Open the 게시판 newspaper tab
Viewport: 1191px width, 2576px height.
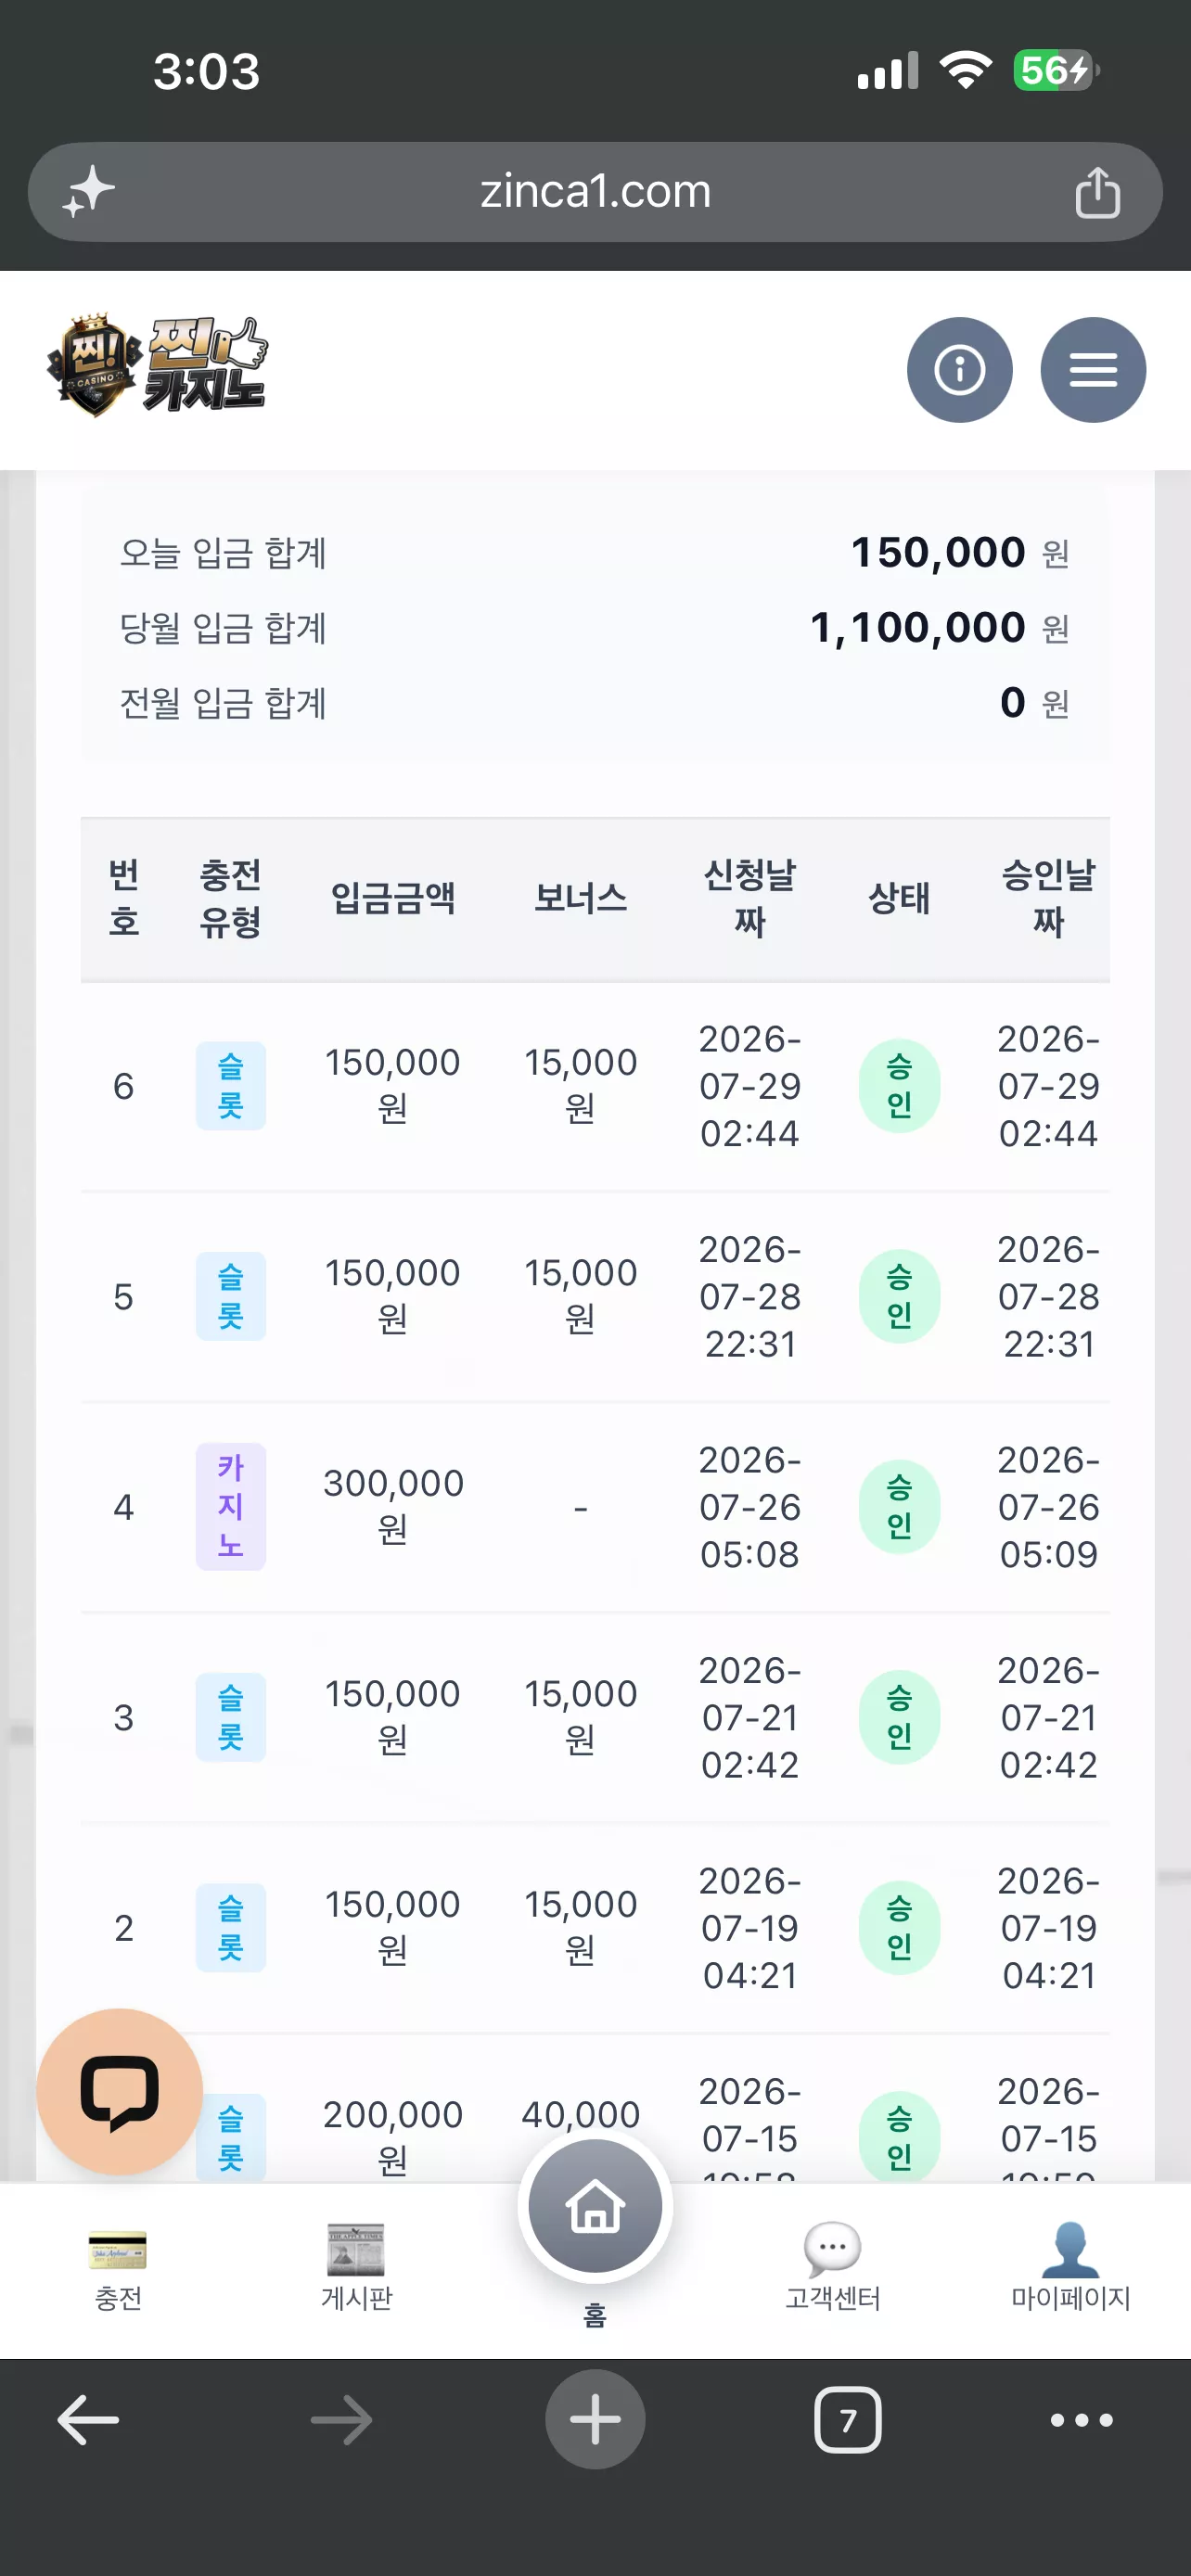tap(356, 2269)
